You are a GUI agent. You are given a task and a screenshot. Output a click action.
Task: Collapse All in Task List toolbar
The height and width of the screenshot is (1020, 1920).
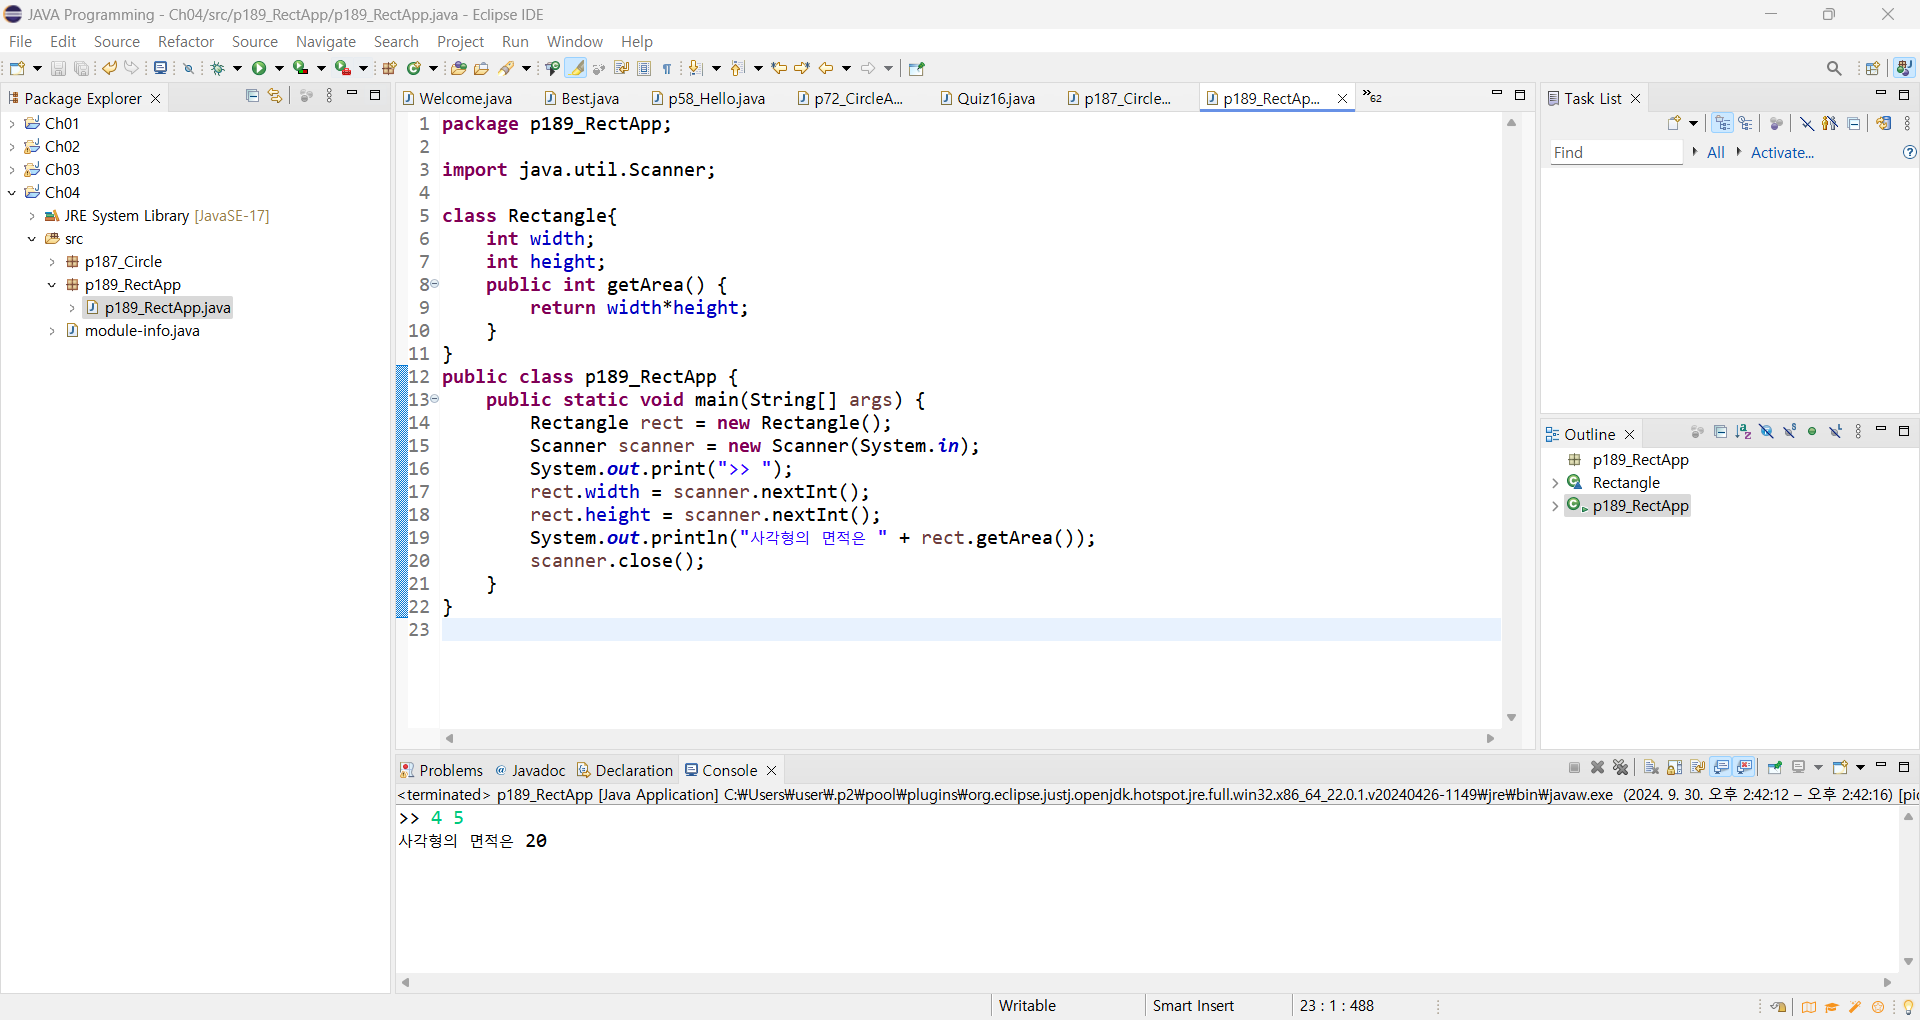coord(1854,123)
